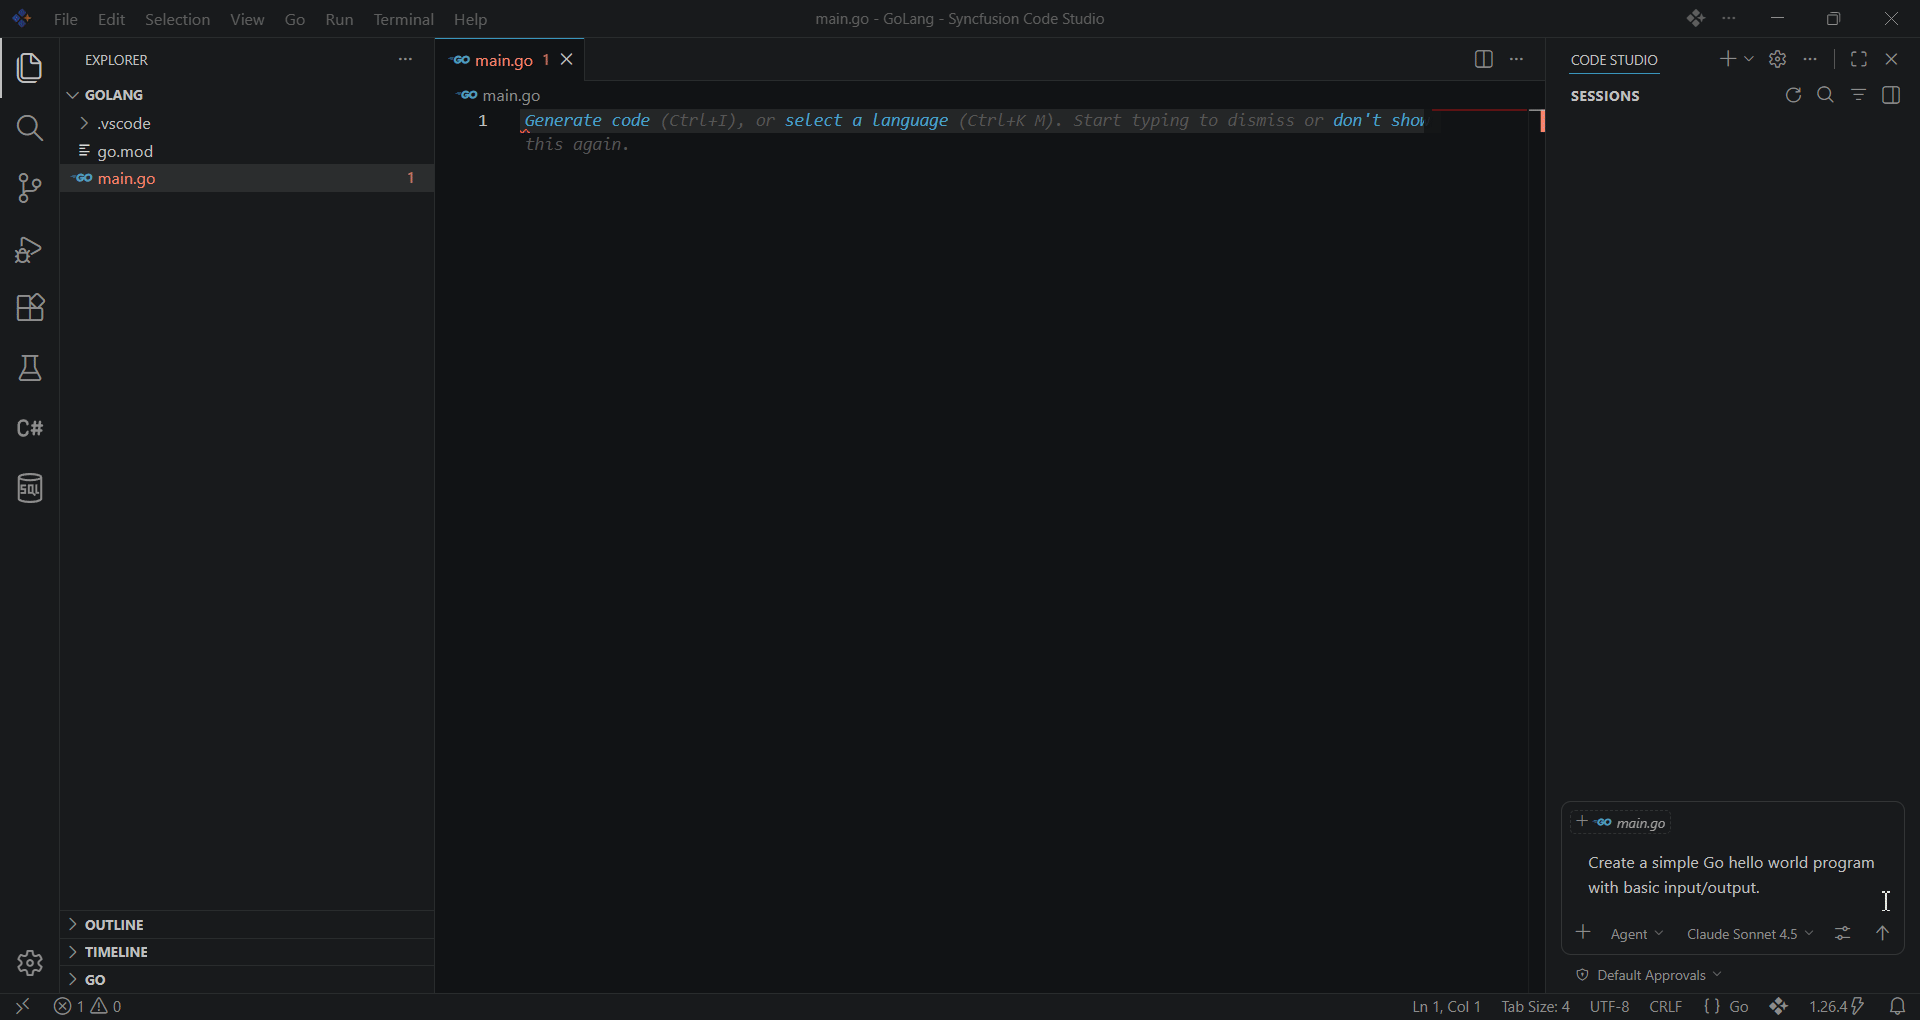
Task: Open the Run menu
Action: [x=339, y=20]
